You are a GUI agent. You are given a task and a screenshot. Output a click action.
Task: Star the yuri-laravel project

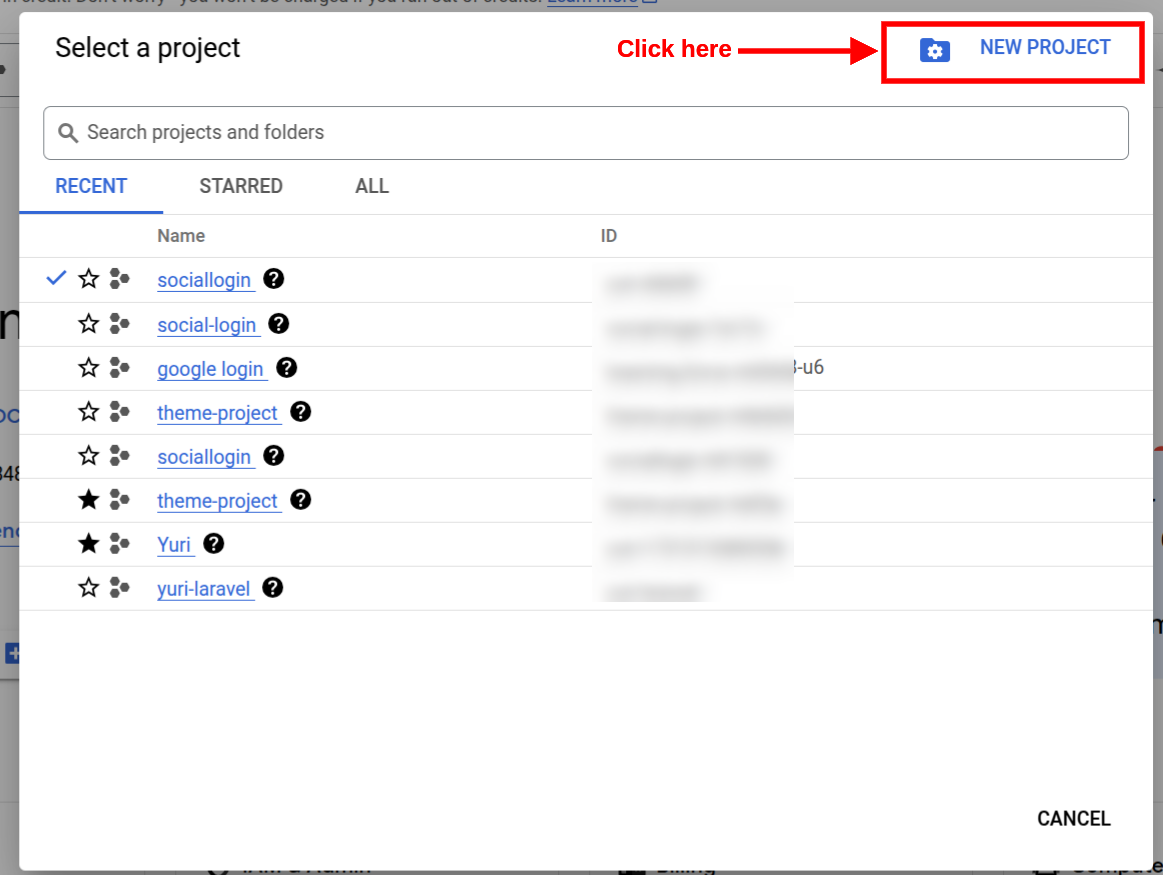(89, 588)
